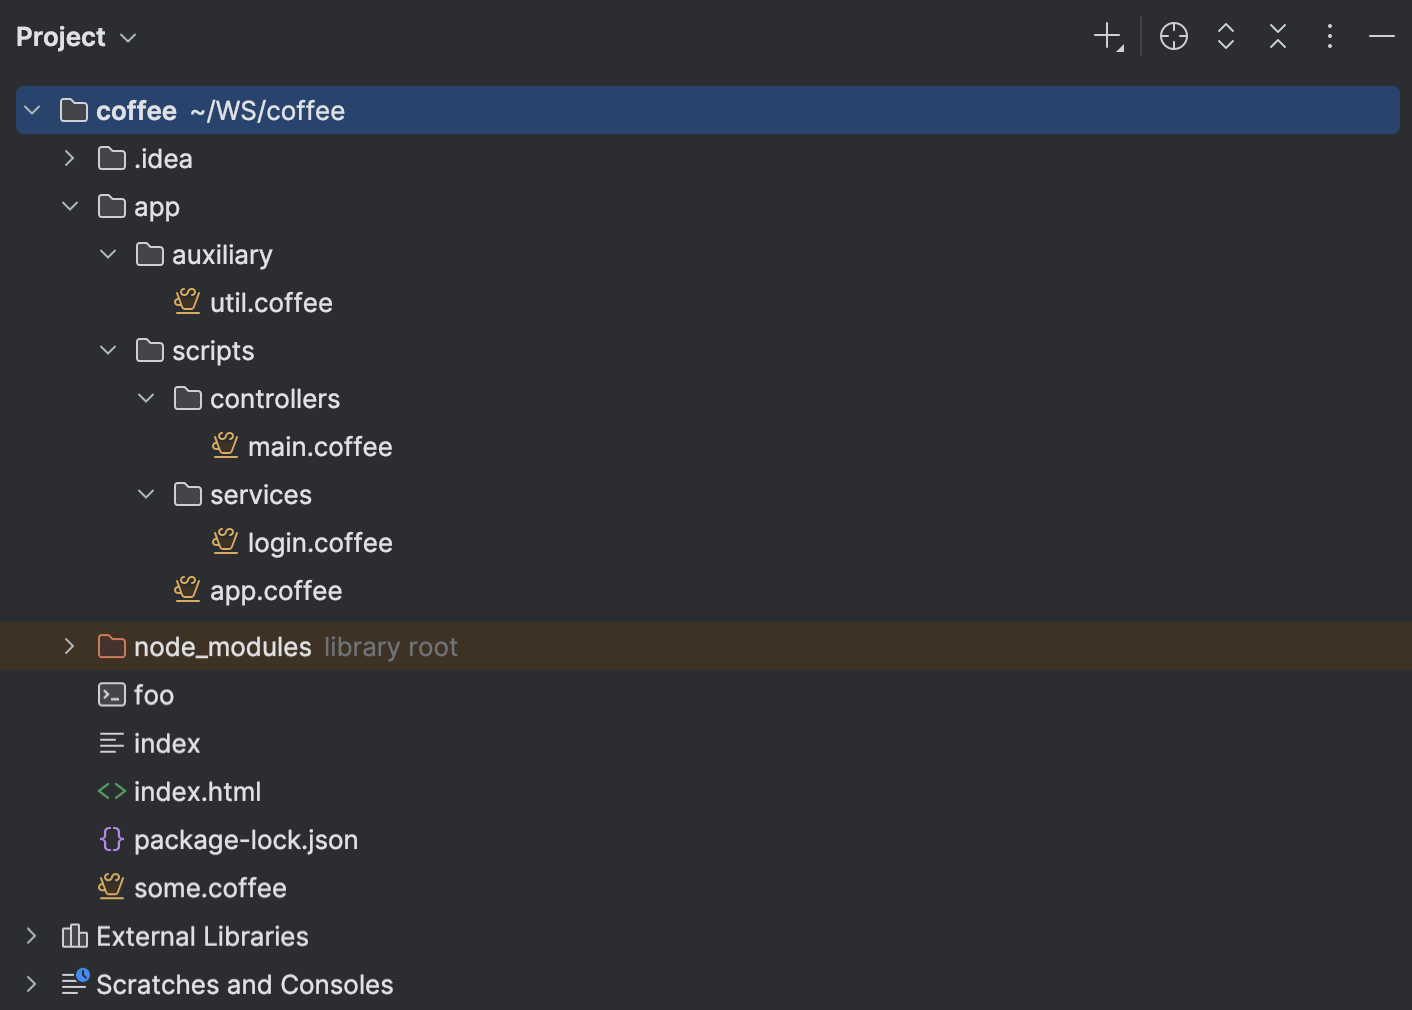This screenshot has height=1010, width=1412.
Task: Click the External Libraries icon
Action: click(x=74, y=936)
